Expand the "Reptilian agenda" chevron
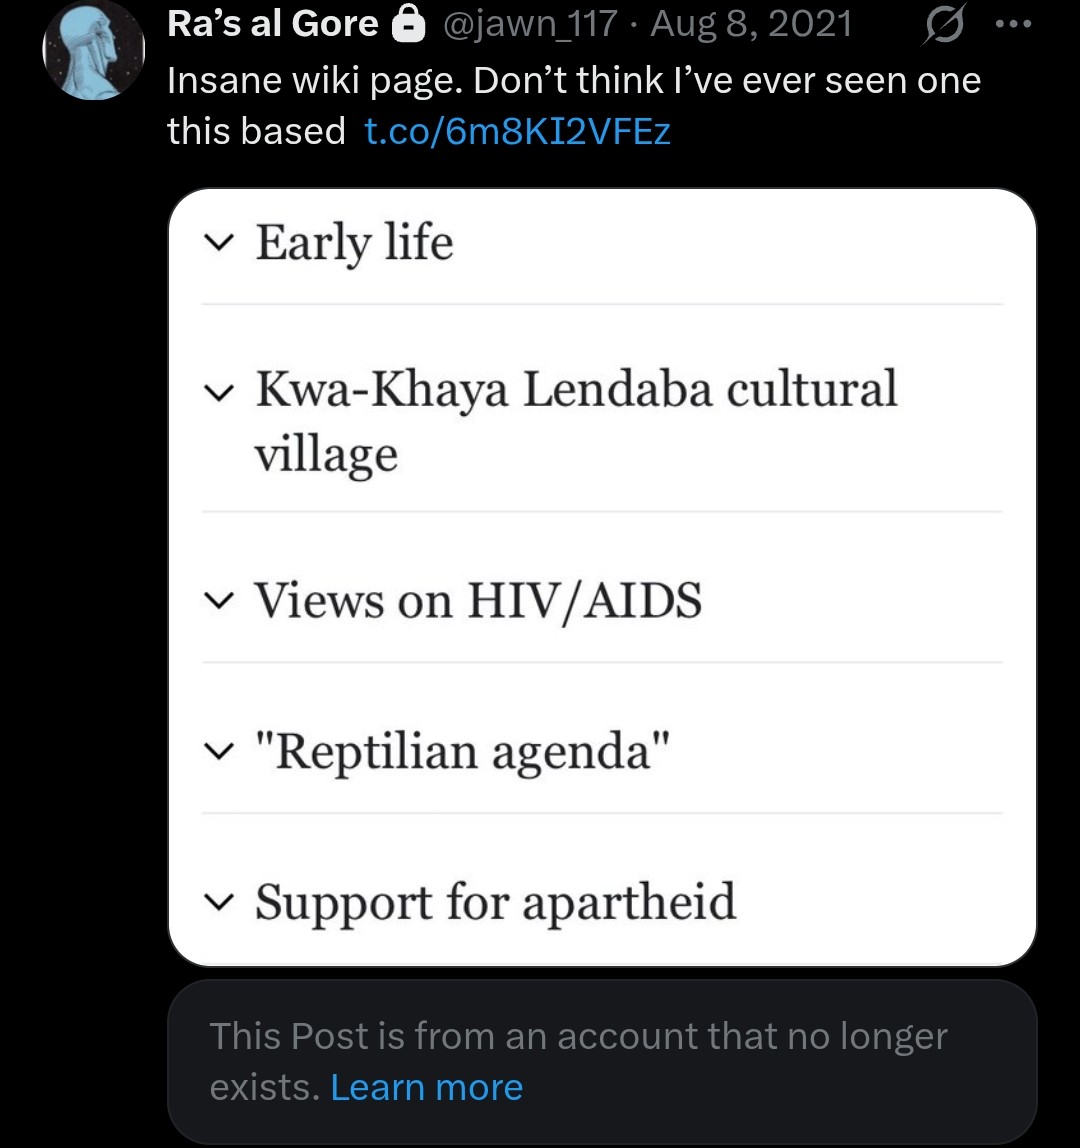Screen dimensions: 1080x1148 218,751
